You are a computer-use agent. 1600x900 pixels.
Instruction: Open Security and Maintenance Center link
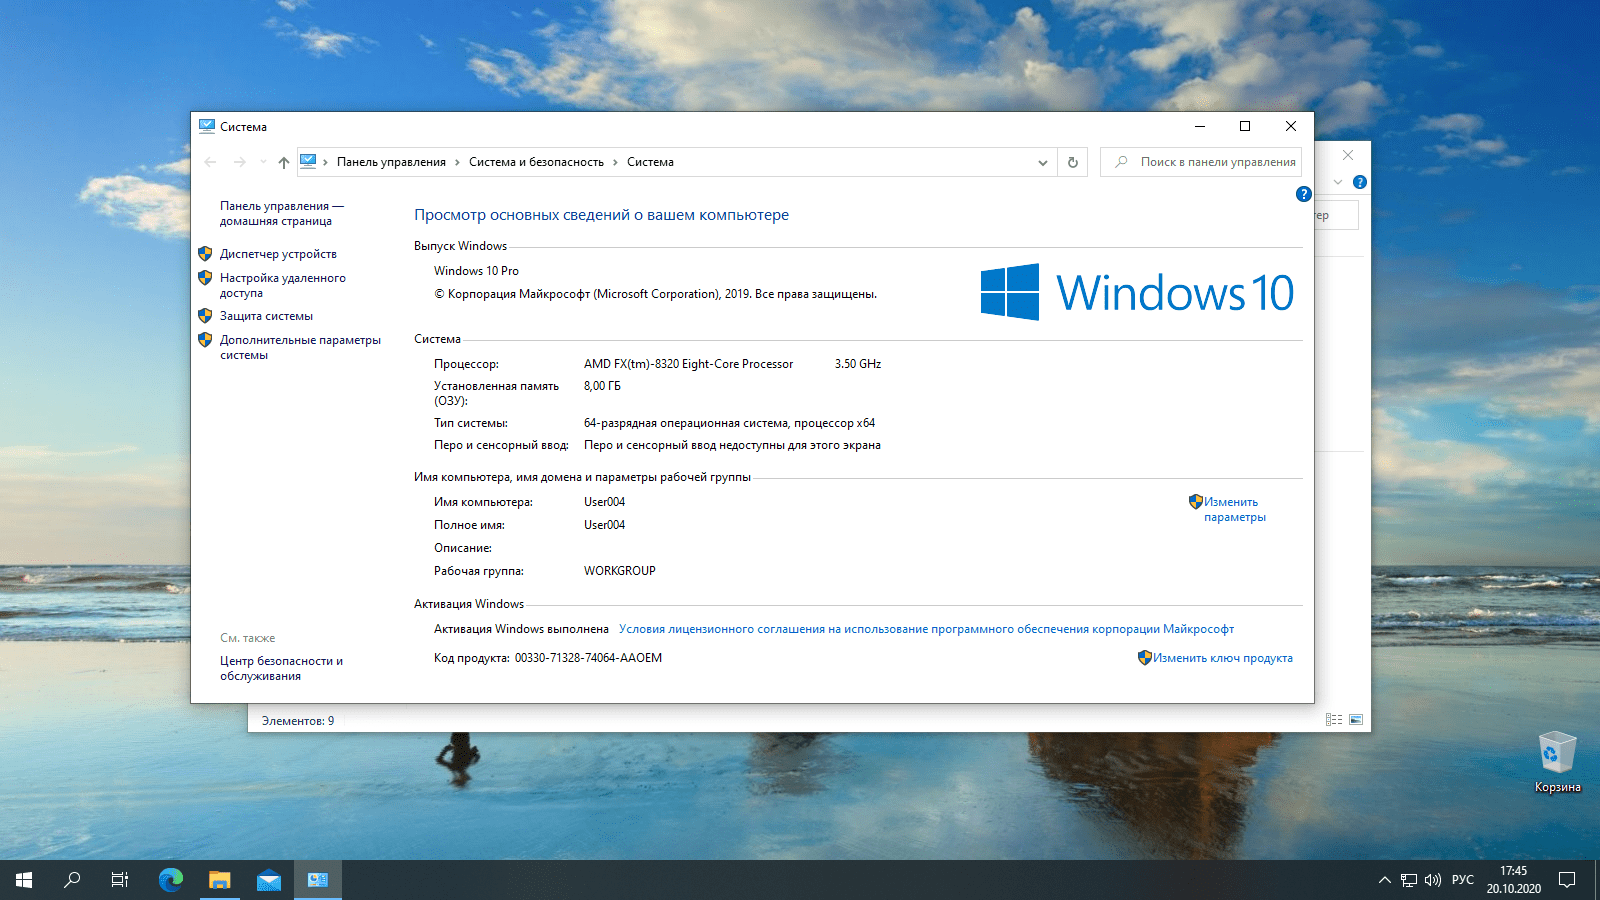point(281,668)
